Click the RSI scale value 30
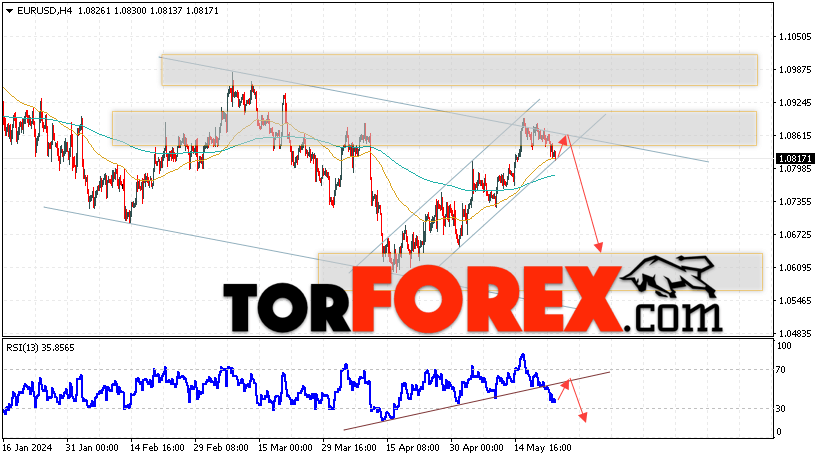The image size is (819, 459). pos(780,409)
